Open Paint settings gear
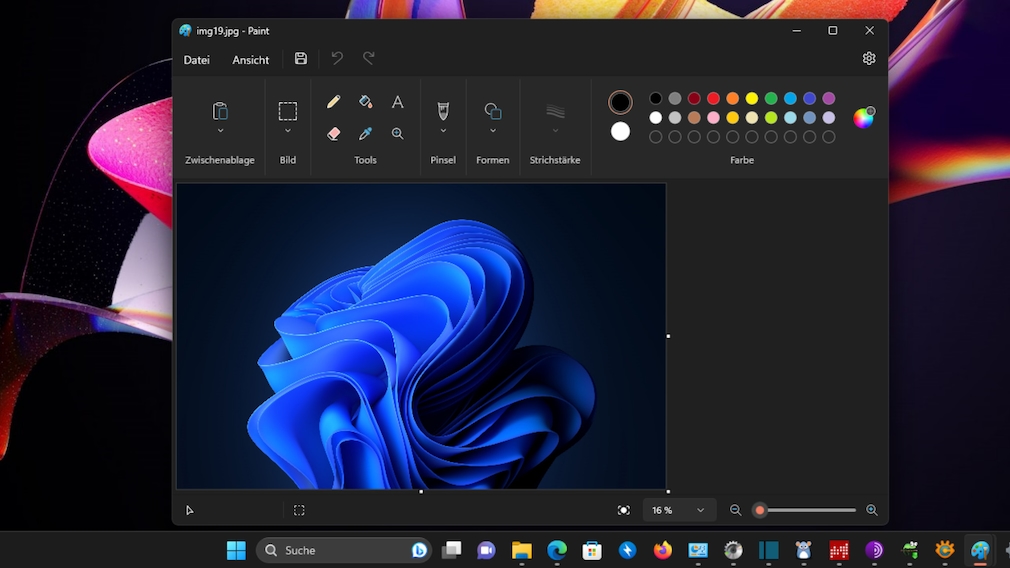The width and height of the screenshot is (1010, 568). tap(869, 59)
